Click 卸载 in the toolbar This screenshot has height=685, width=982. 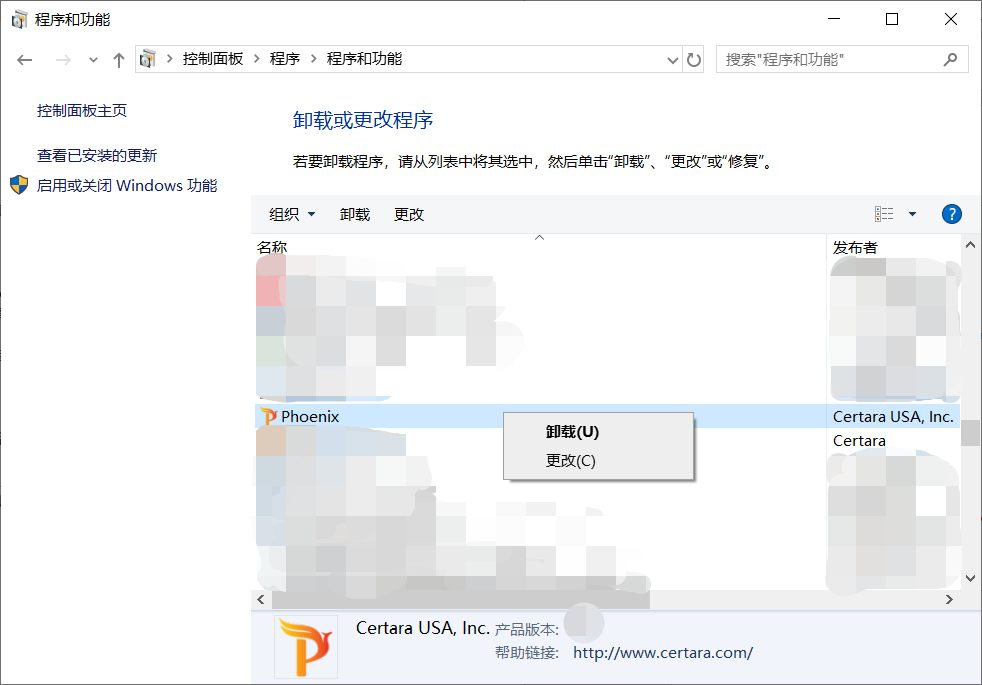pos(355,214)
